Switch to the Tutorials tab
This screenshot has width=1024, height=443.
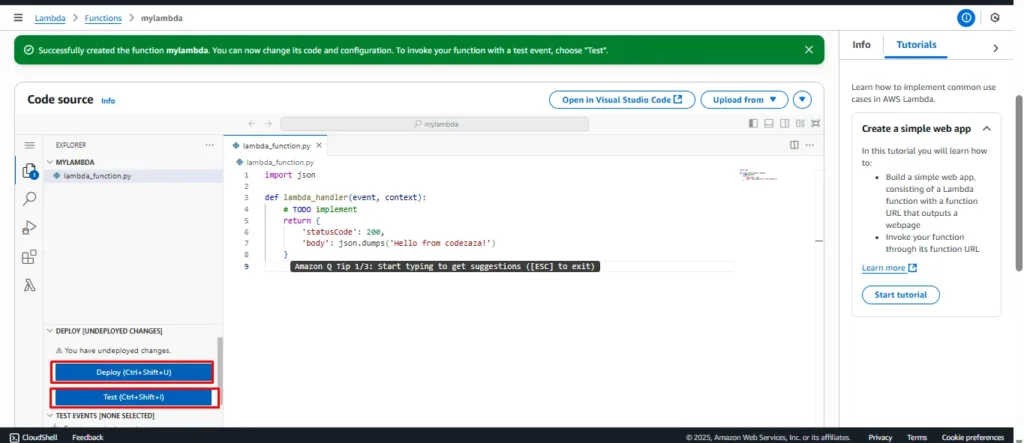916,45
